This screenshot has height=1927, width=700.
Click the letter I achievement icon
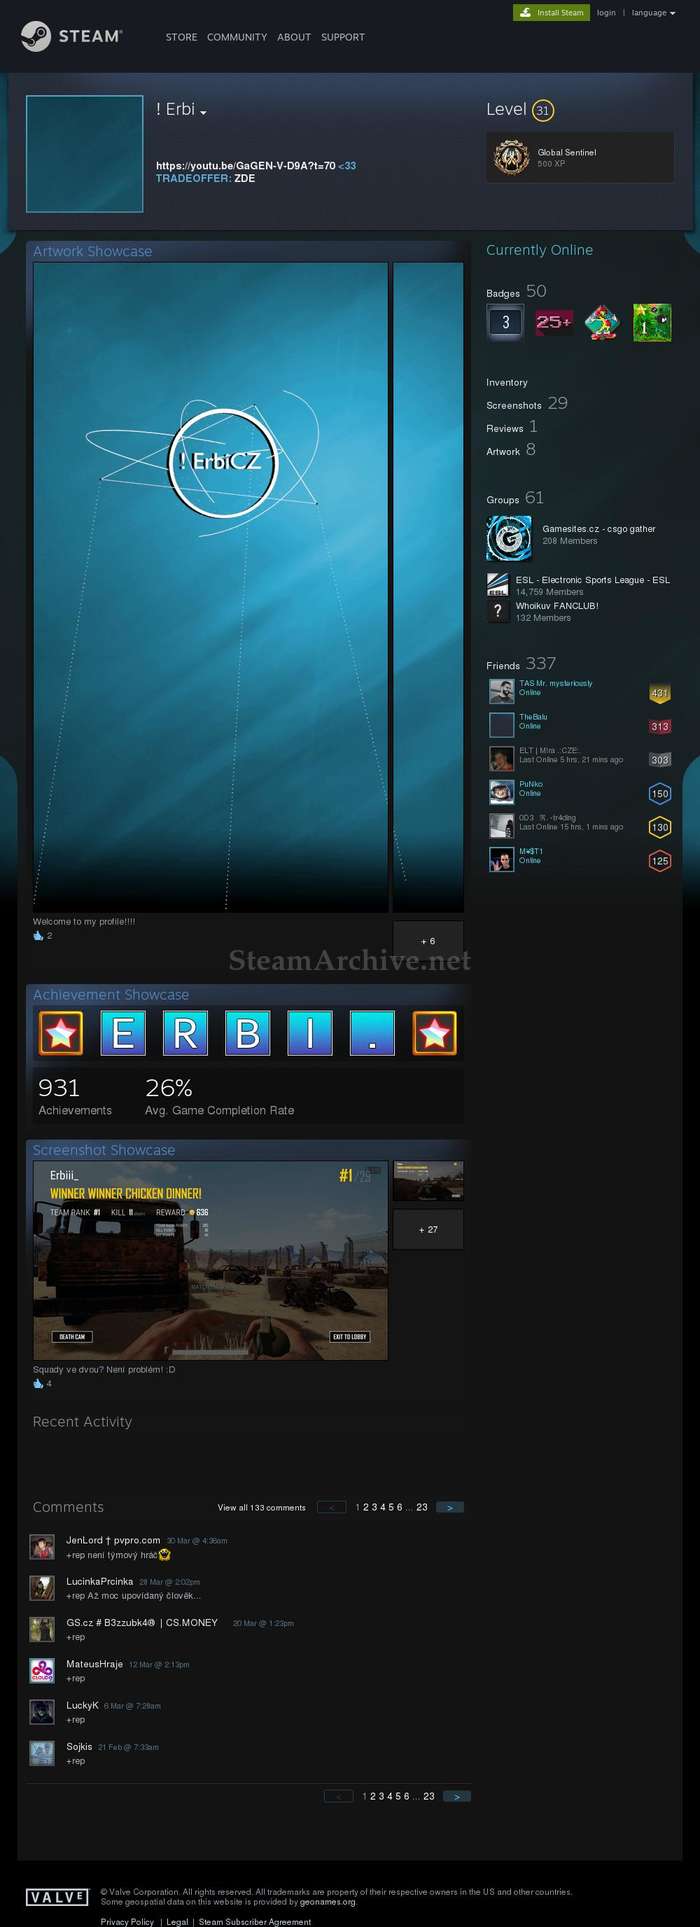310,1033
